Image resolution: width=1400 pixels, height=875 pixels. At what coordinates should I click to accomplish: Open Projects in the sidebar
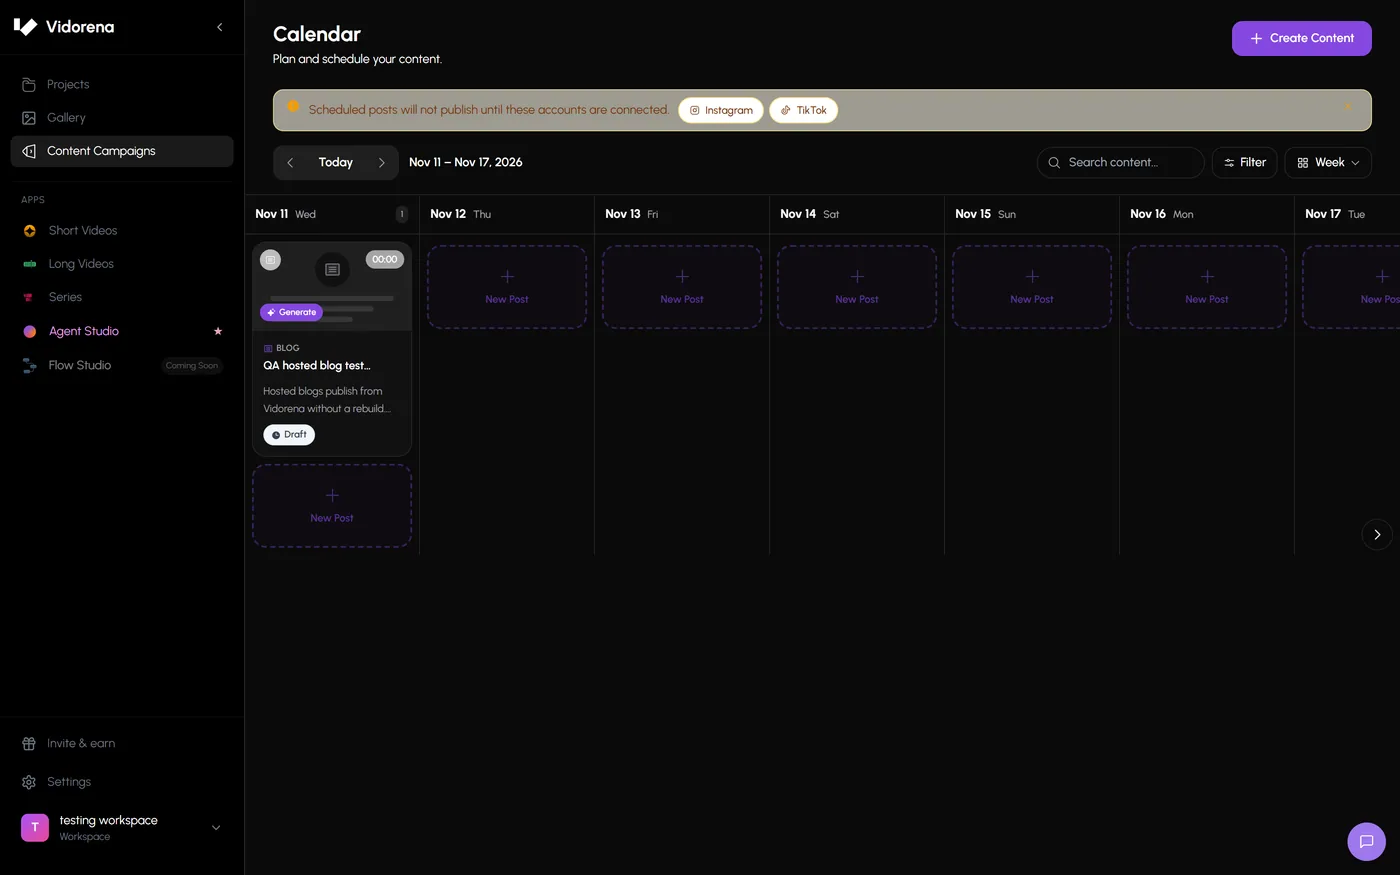[122, 84]
